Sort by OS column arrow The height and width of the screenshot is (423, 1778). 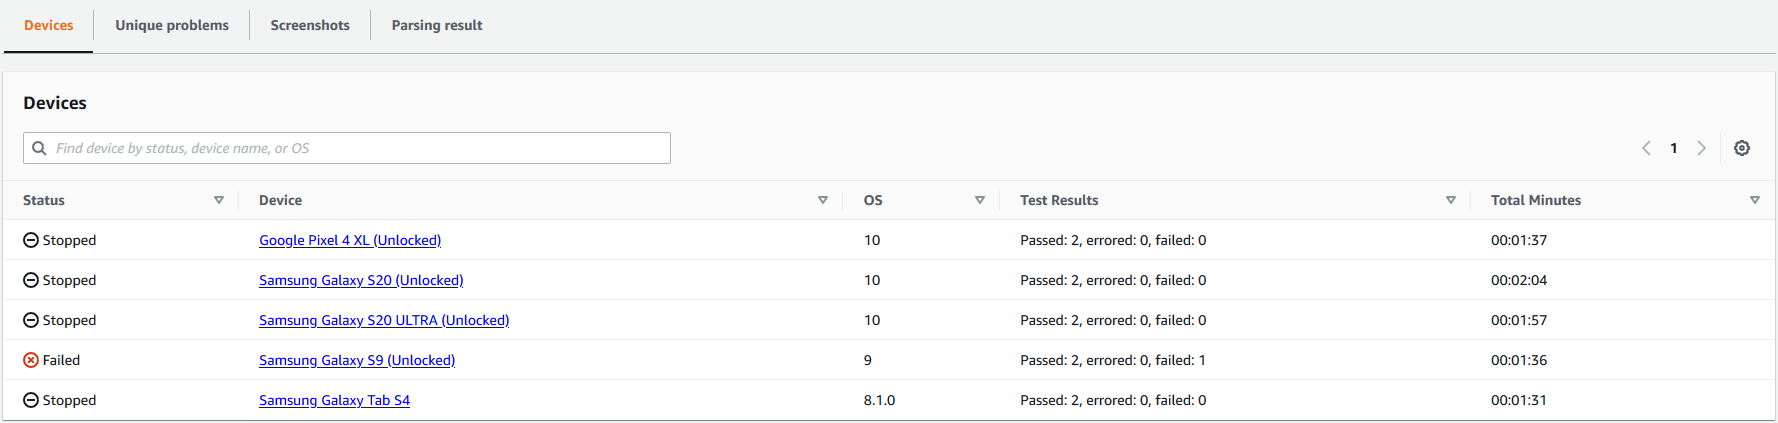tap(980, 200)
